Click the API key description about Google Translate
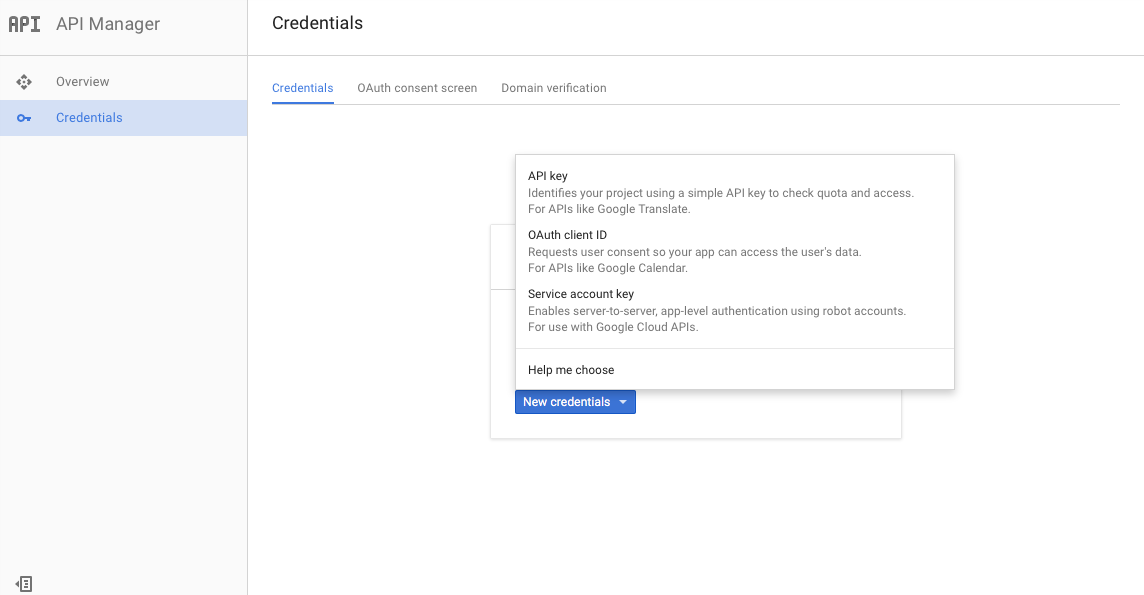This screenshot has height=595, width=1144. click(x=609, y=209)
